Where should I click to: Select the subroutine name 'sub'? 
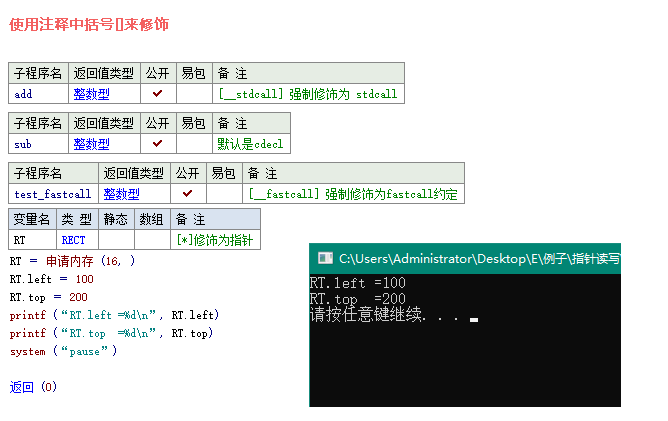click(23, 144)
